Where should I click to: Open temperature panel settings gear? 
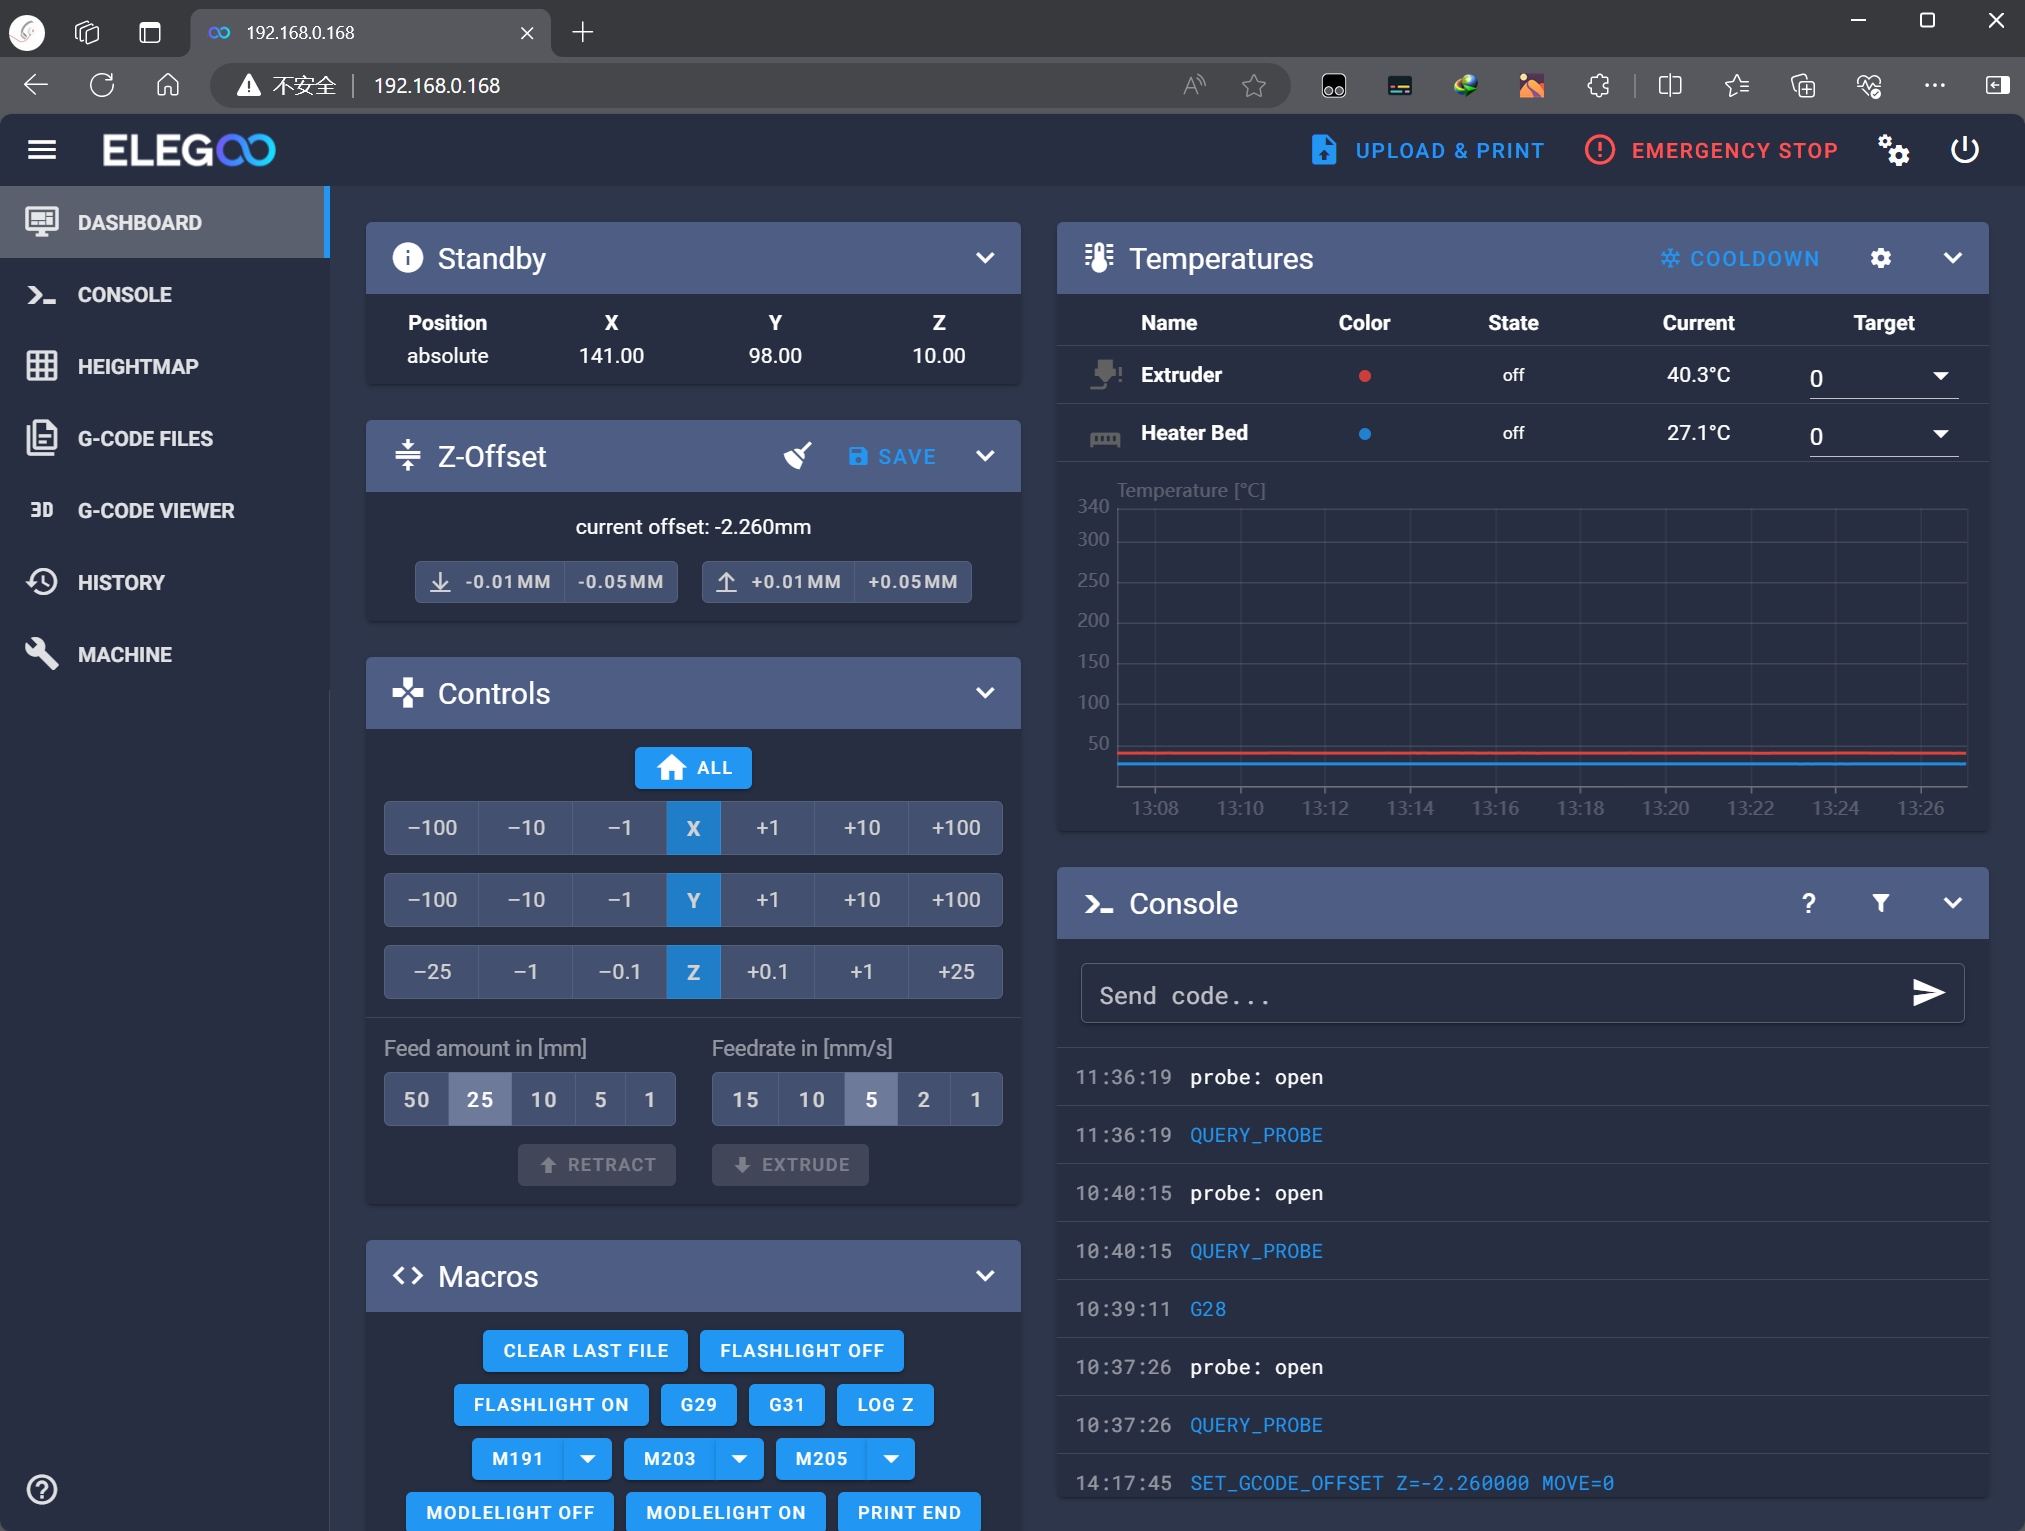tap(1880, 258)
